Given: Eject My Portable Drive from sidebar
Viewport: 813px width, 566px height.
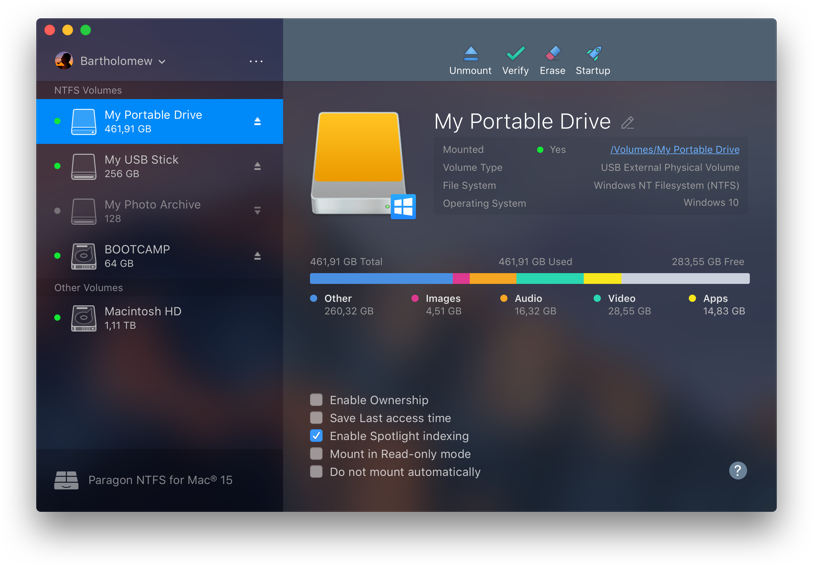Looking at the screenshot, I should [257, 121].
